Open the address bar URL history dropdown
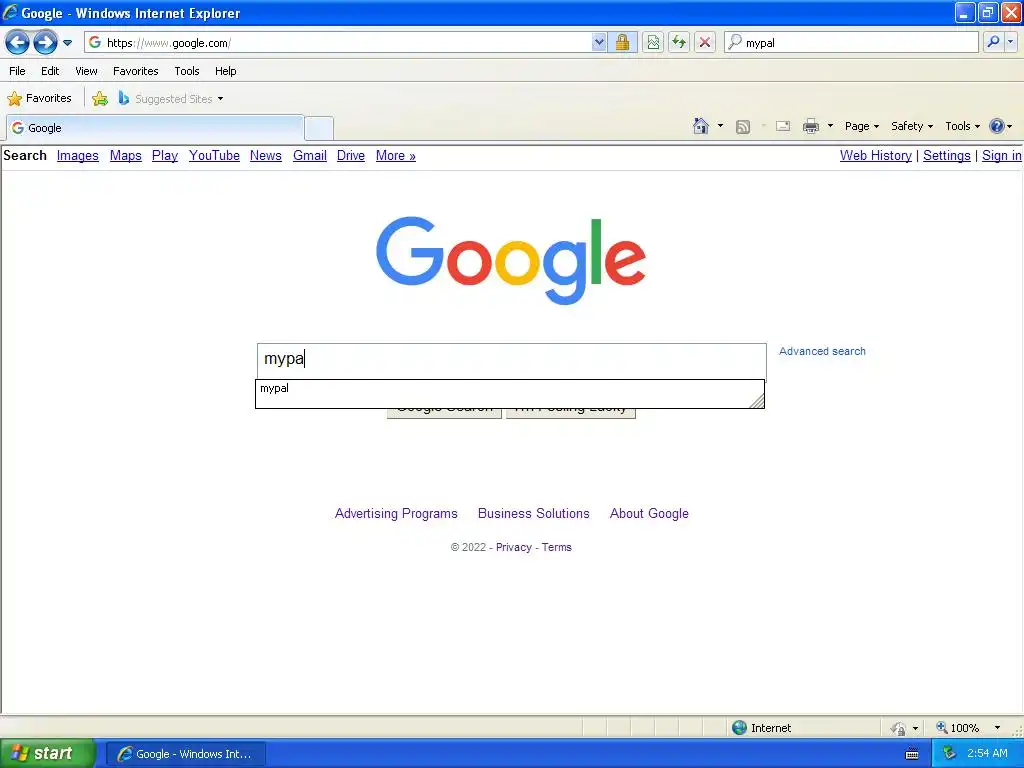 click(599, 42)
